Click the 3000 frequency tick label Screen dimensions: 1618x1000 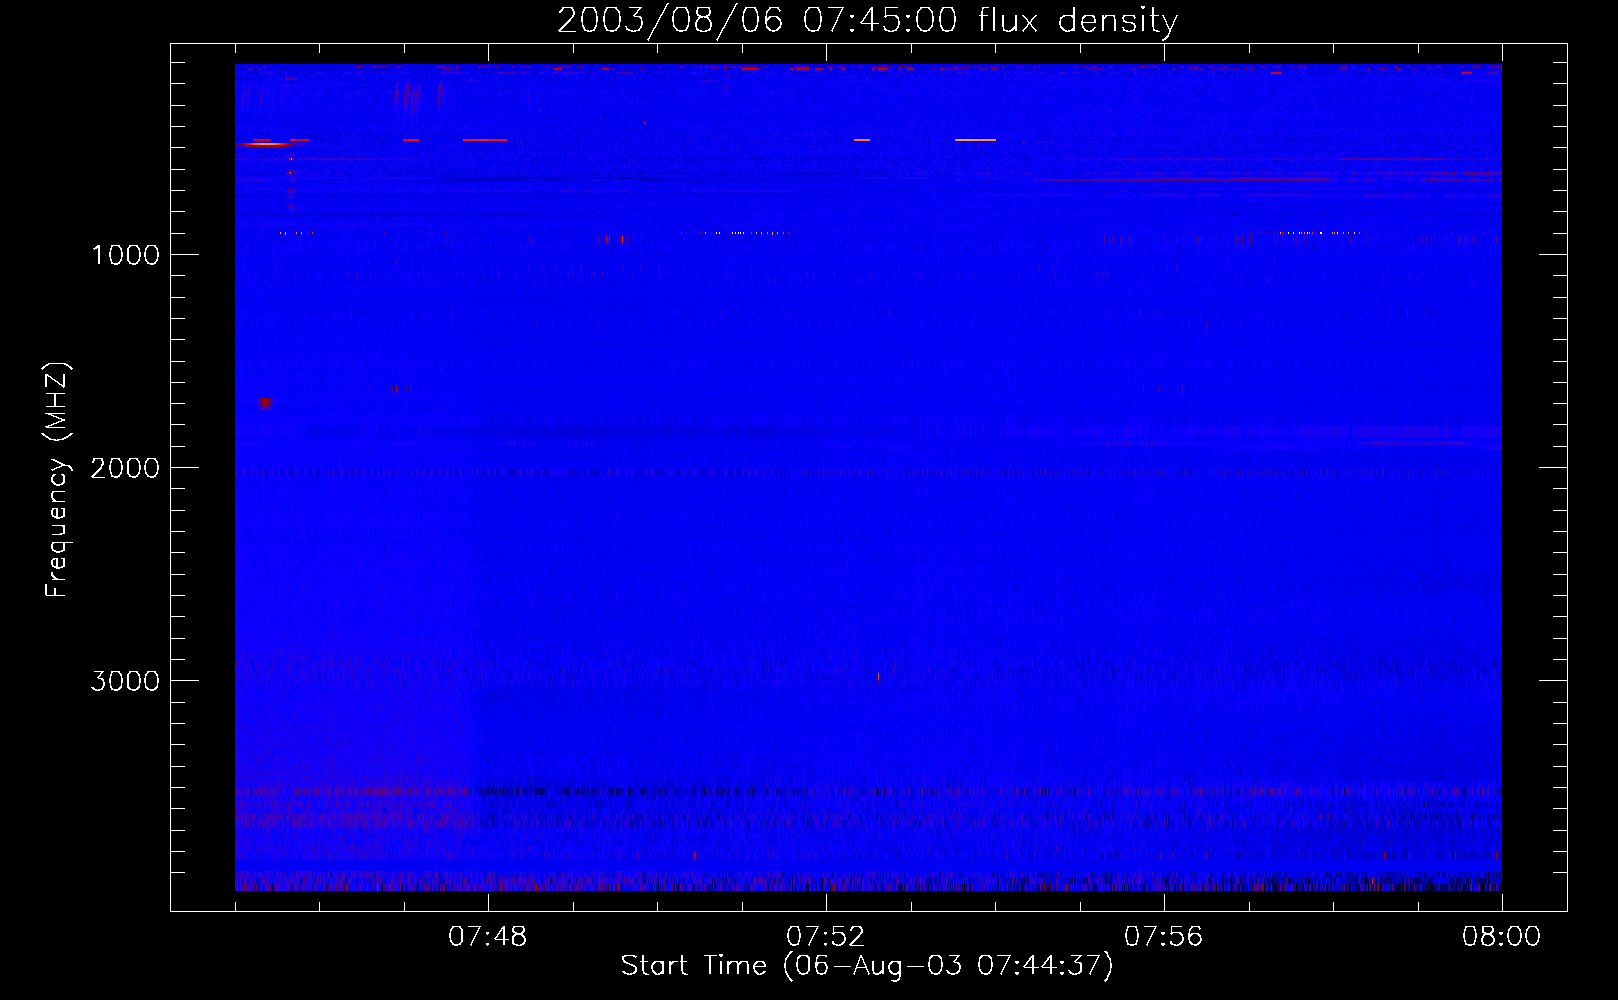click(x=125, y=681)
